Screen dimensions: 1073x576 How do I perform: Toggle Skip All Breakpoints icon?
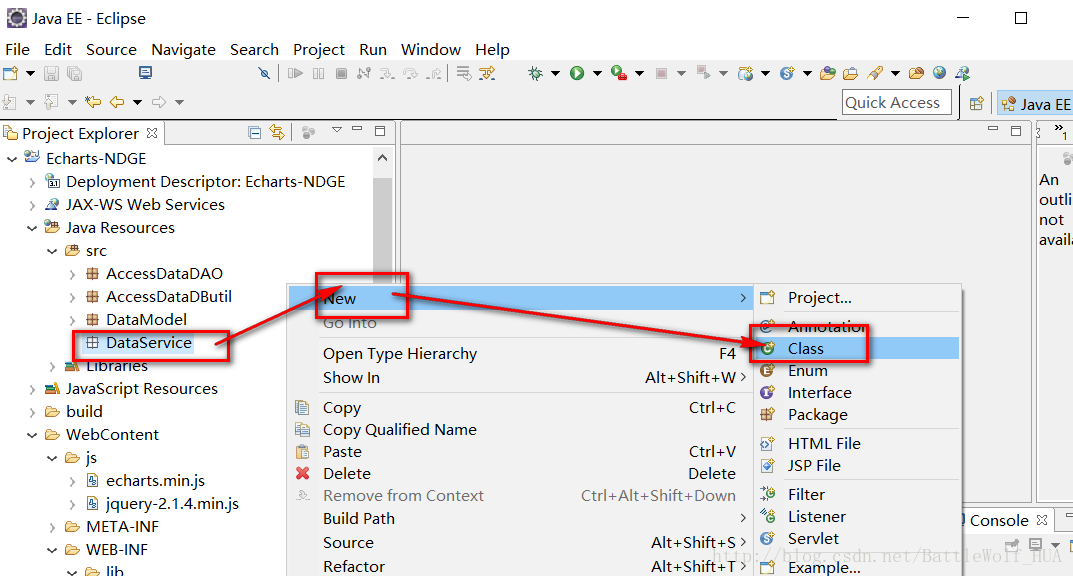tap(264, 73)
